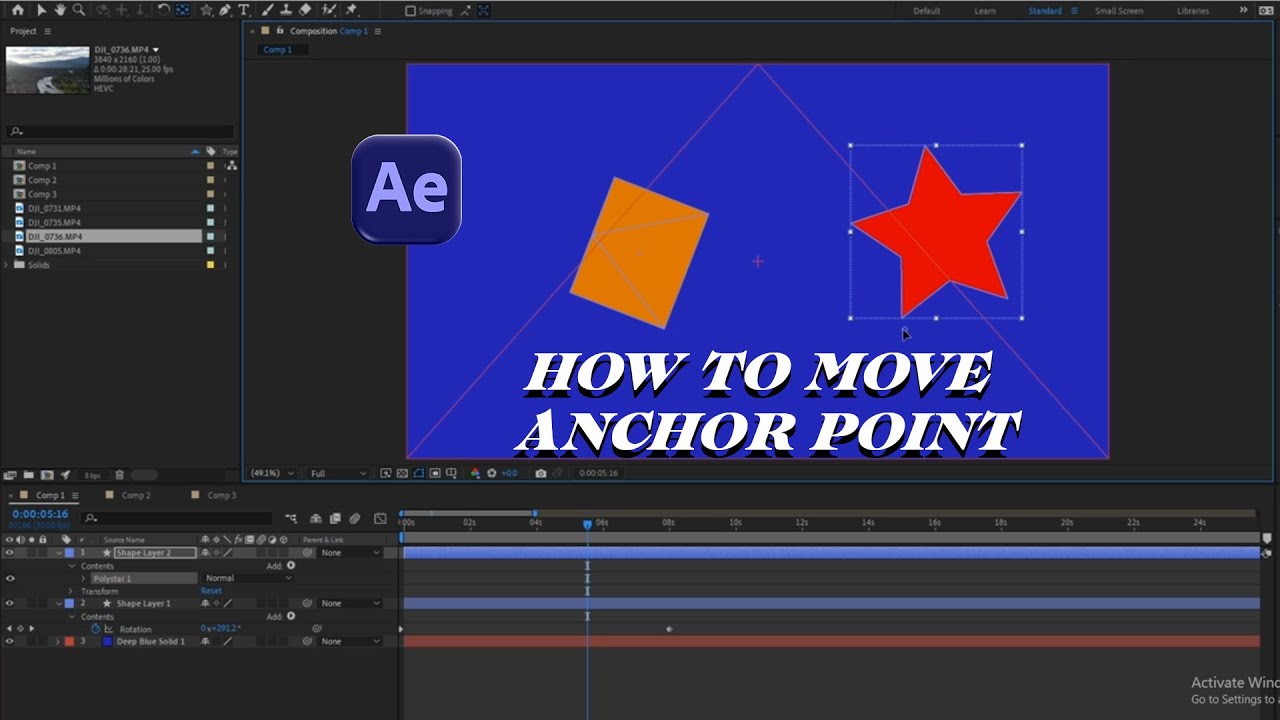Click the Reset link for Transform
The width and height of the screenshot is (1280, 720).
pos(211,591)
